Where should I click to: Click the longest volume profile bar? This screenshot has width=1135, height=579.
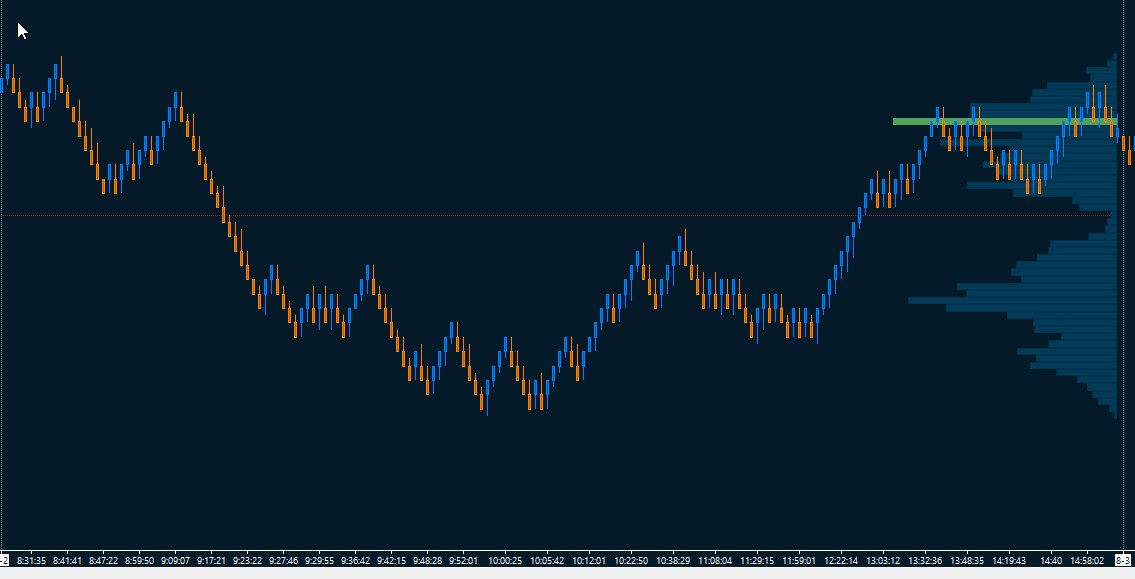[x=1013, y=300]
